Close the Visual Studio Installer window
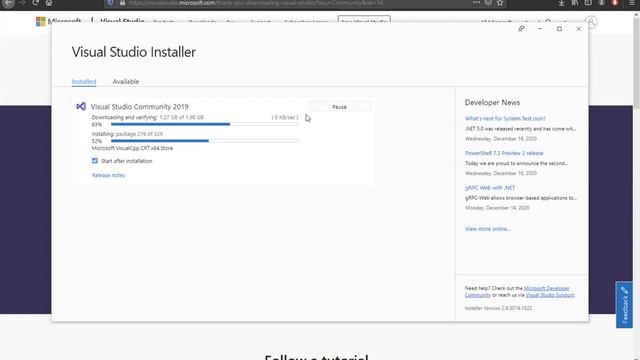The height and width of the screenshot is (360, 640). [578, 29]
